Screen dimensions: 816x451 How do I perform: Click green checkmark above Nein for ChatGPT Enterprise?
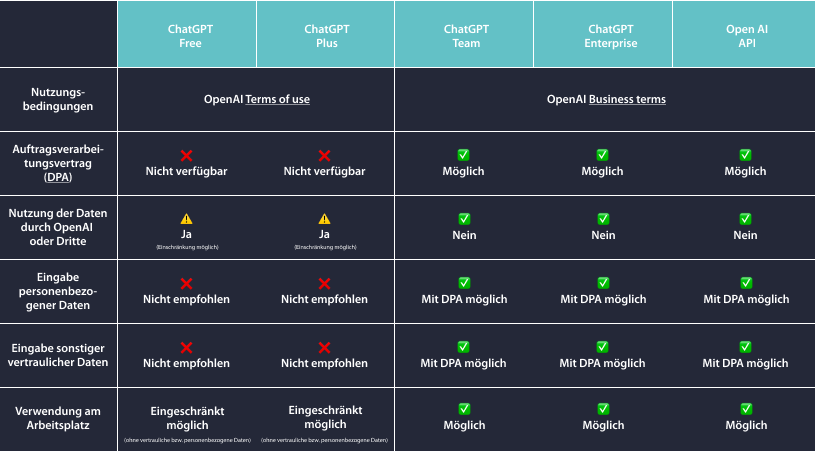[x=603, y=219]
